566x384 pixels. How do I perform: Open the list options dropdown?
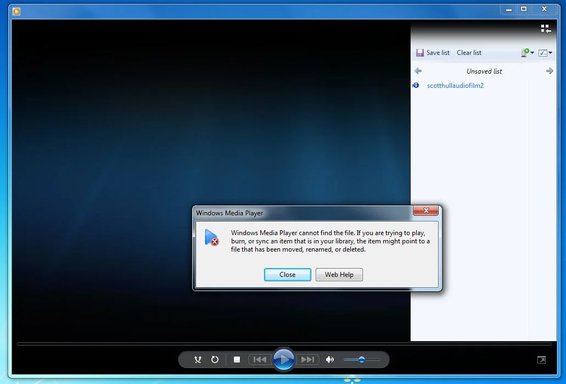pyautogui.click(x=545, y=53)
